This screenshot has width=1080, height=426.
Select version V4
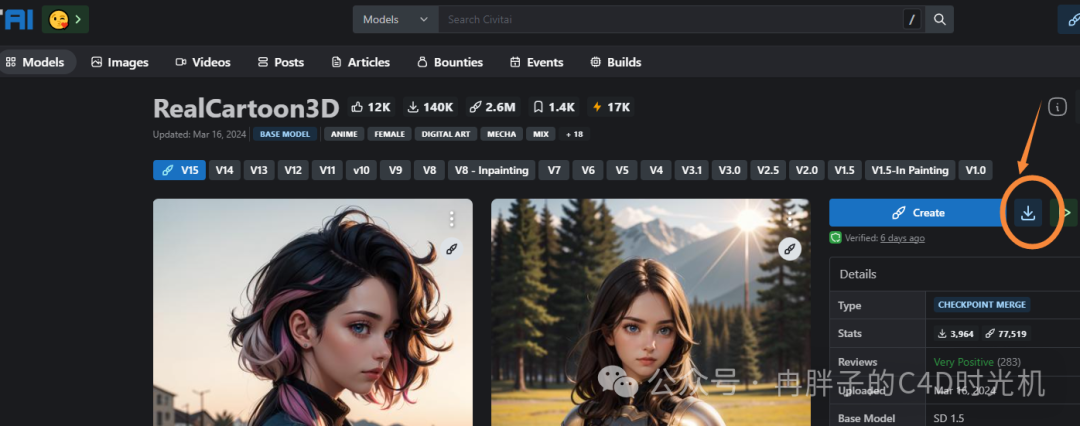coord(656,170)
